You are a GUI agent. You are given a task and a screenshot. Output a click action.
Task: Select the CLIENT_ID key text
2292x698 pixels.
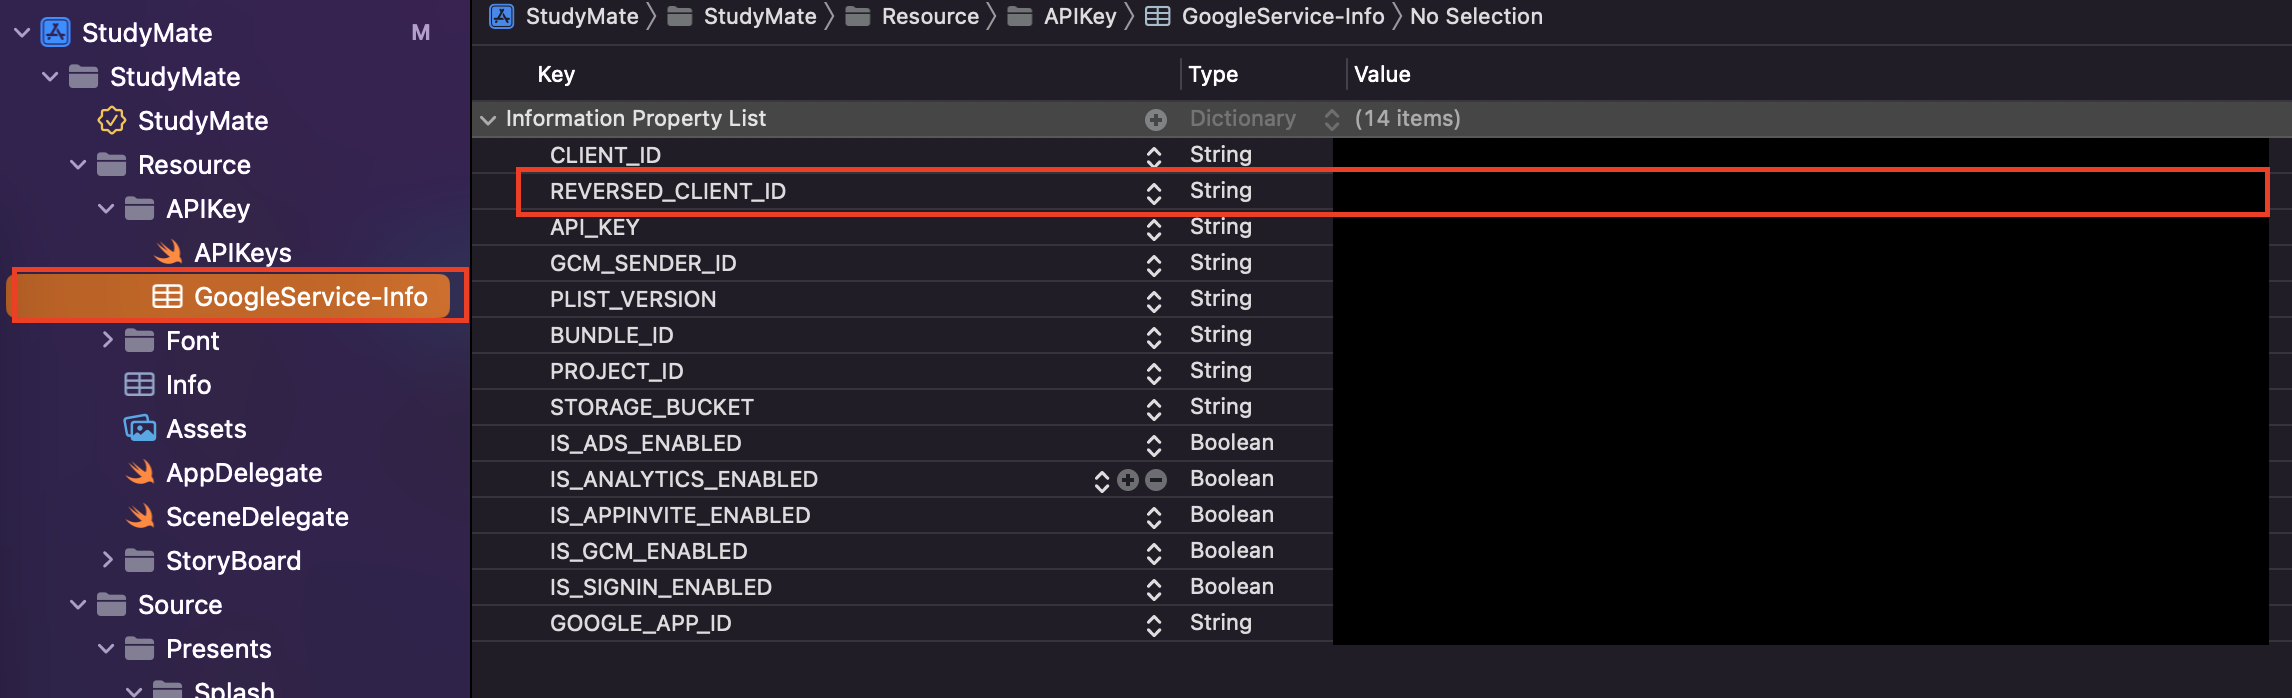click(605, 155)
